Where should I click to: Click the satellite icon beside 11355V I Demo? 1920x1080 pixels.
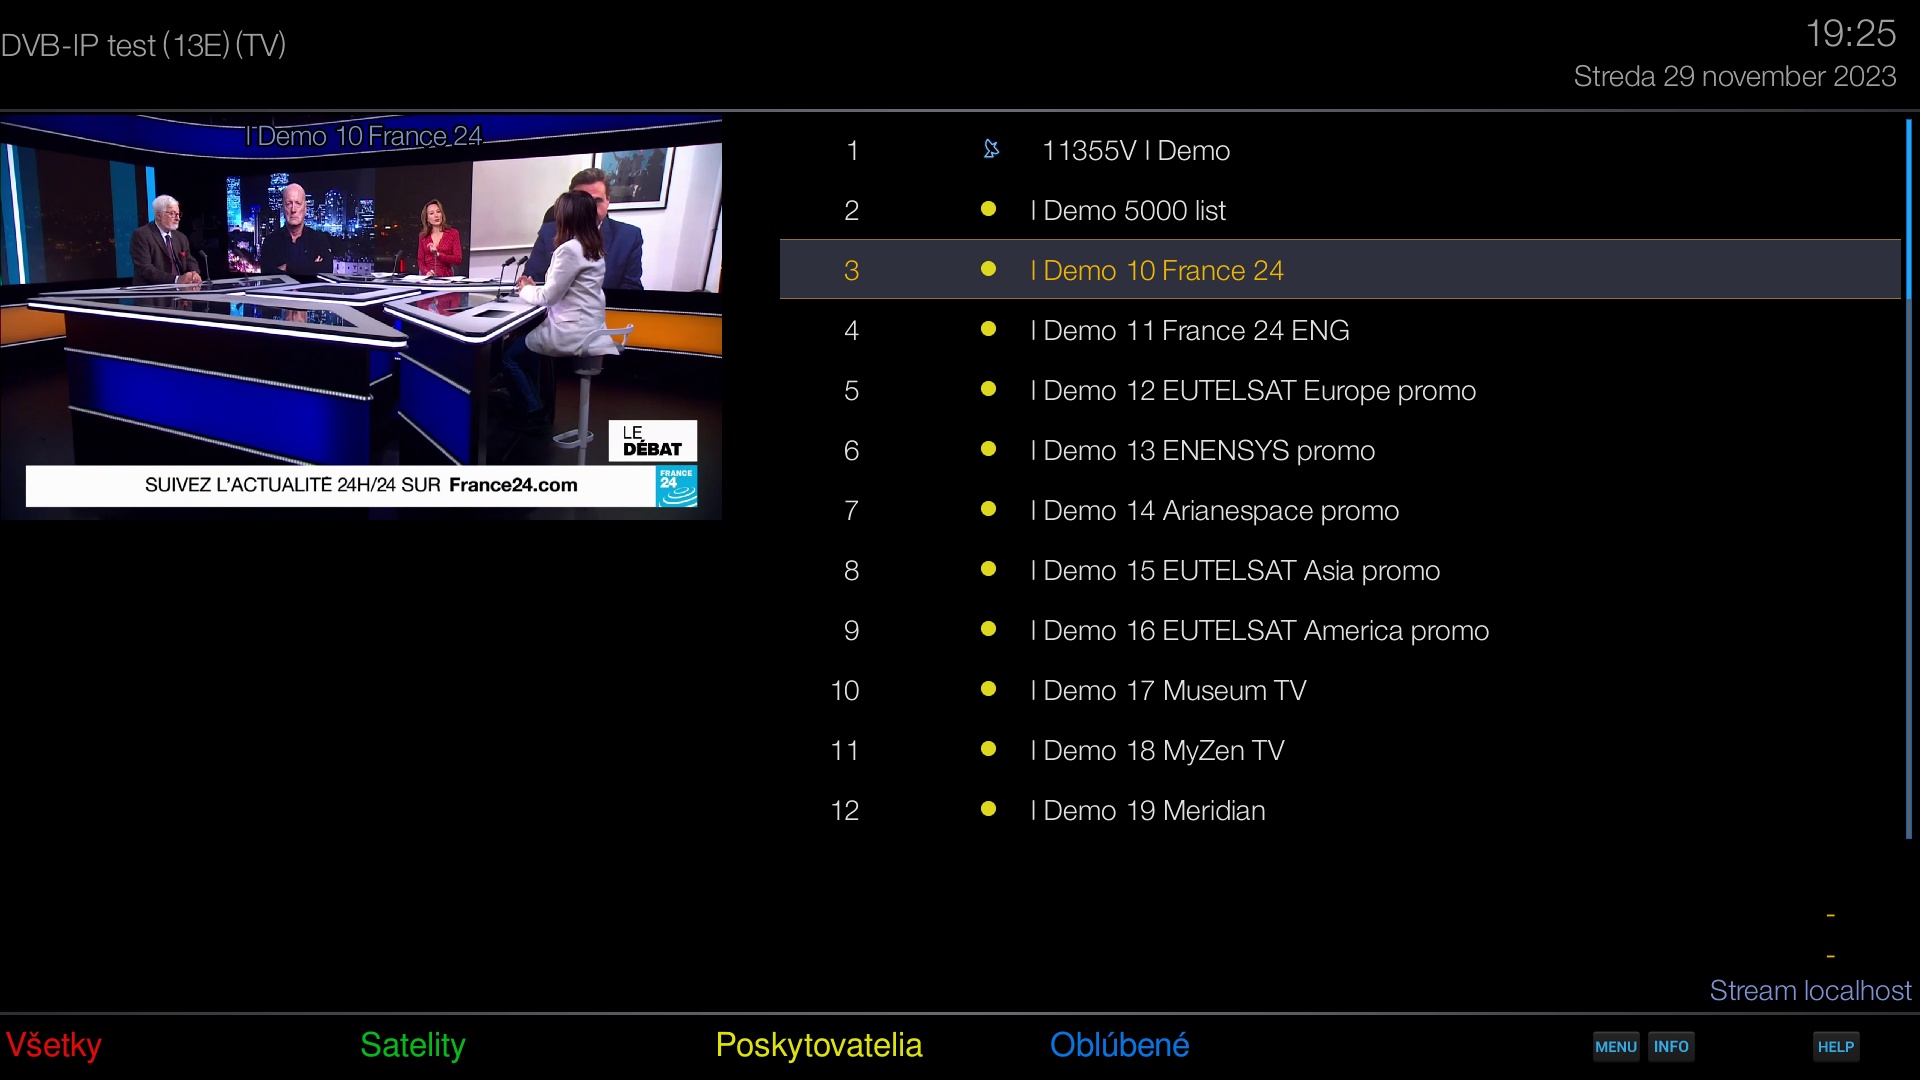(x=990, y=150)
